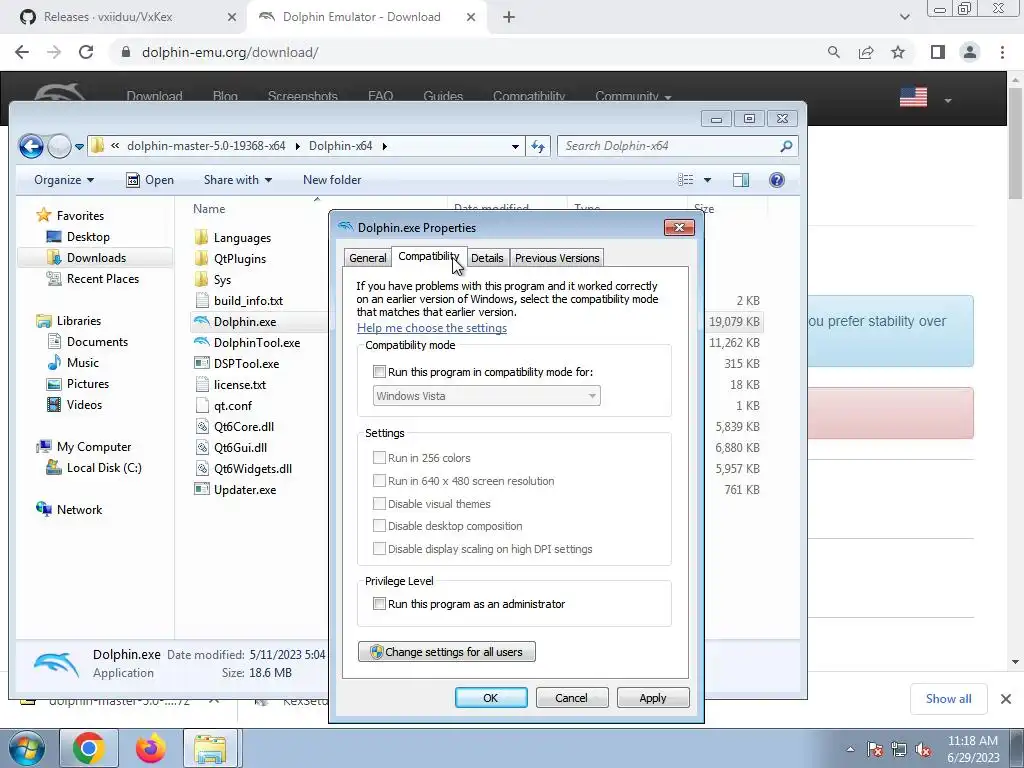The image size is (1024, 768).
Task: Select the Compatibility tab
Action: coord(428,257)
